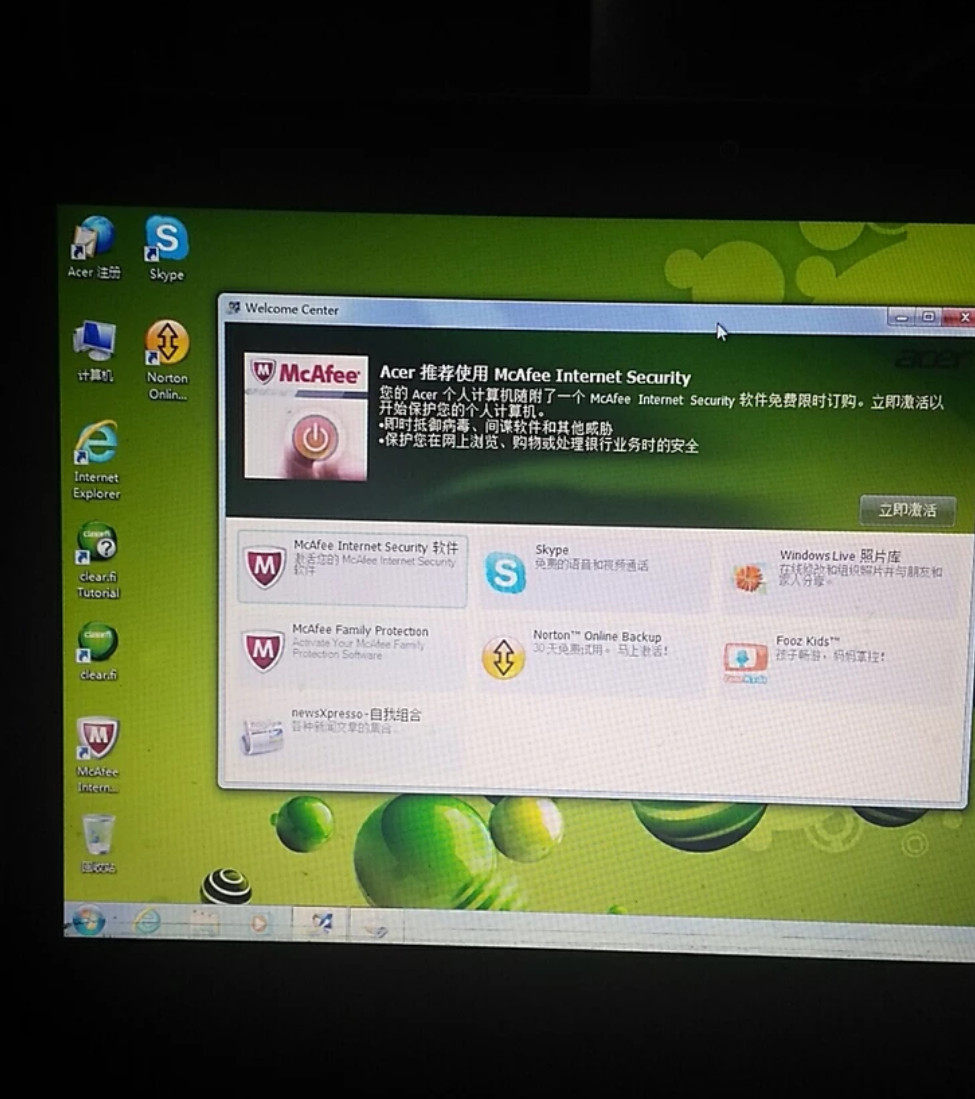Screen dimensions: 975x1099
Task: Open Internet Explorer from the taskbar
Action: pos(147,920)
